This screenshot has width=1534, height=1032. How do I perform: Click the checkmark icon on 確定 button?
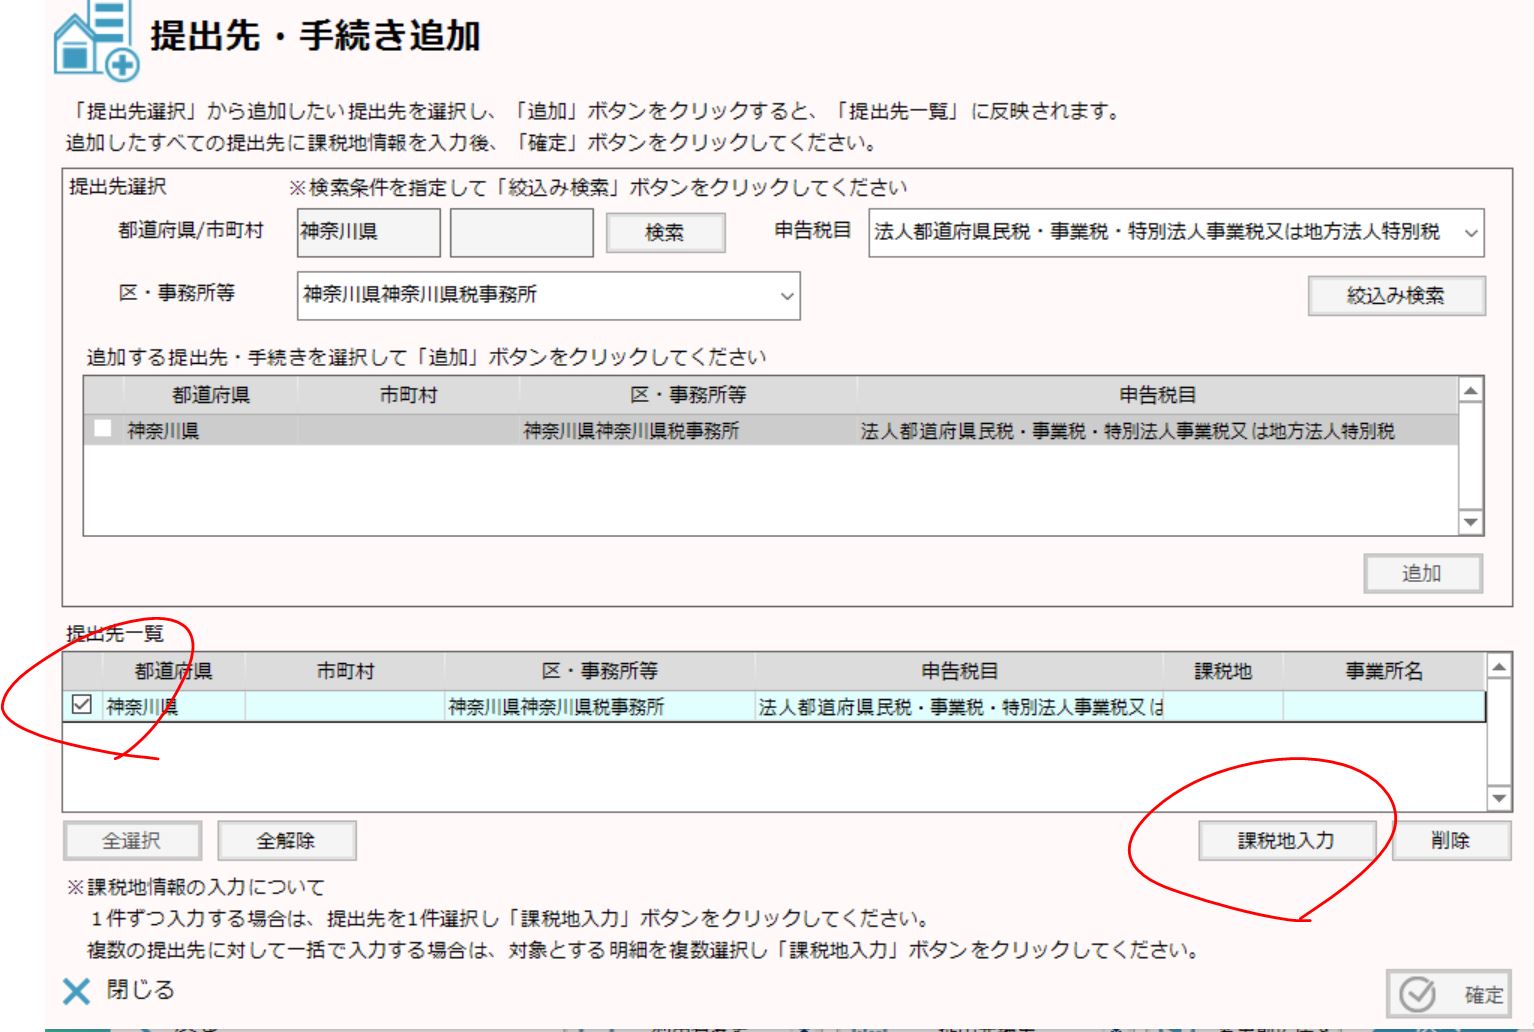pos(1416,994)
